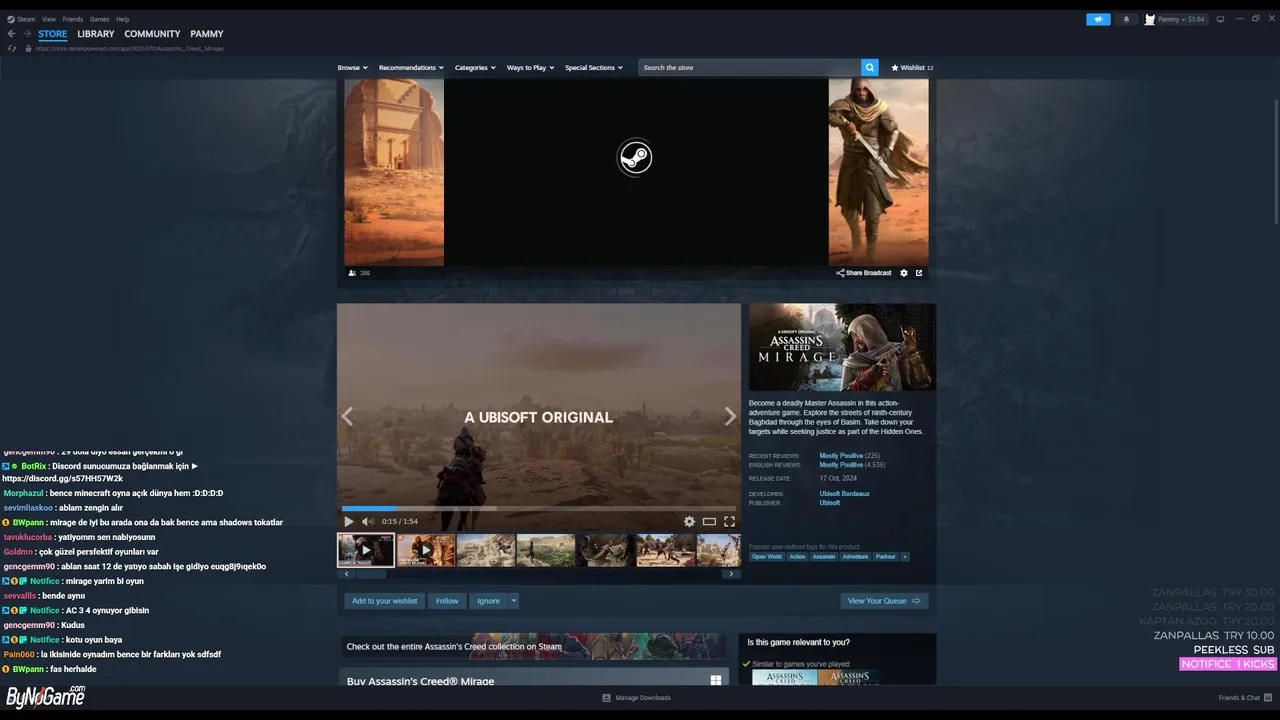
Task: Select the STORE tab
Action: 53,34
